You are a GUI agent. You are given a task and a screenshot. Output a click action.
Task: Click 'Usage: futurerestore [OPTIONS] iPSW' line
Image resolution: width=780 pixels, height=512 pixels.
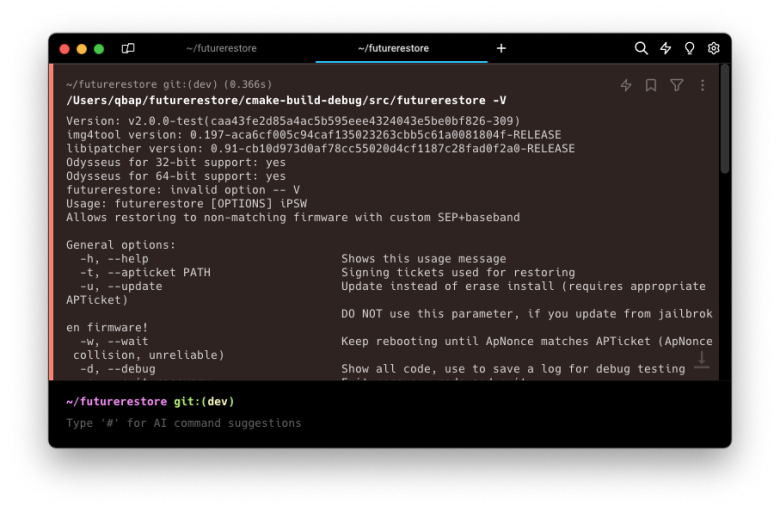[x=186, y=204]
